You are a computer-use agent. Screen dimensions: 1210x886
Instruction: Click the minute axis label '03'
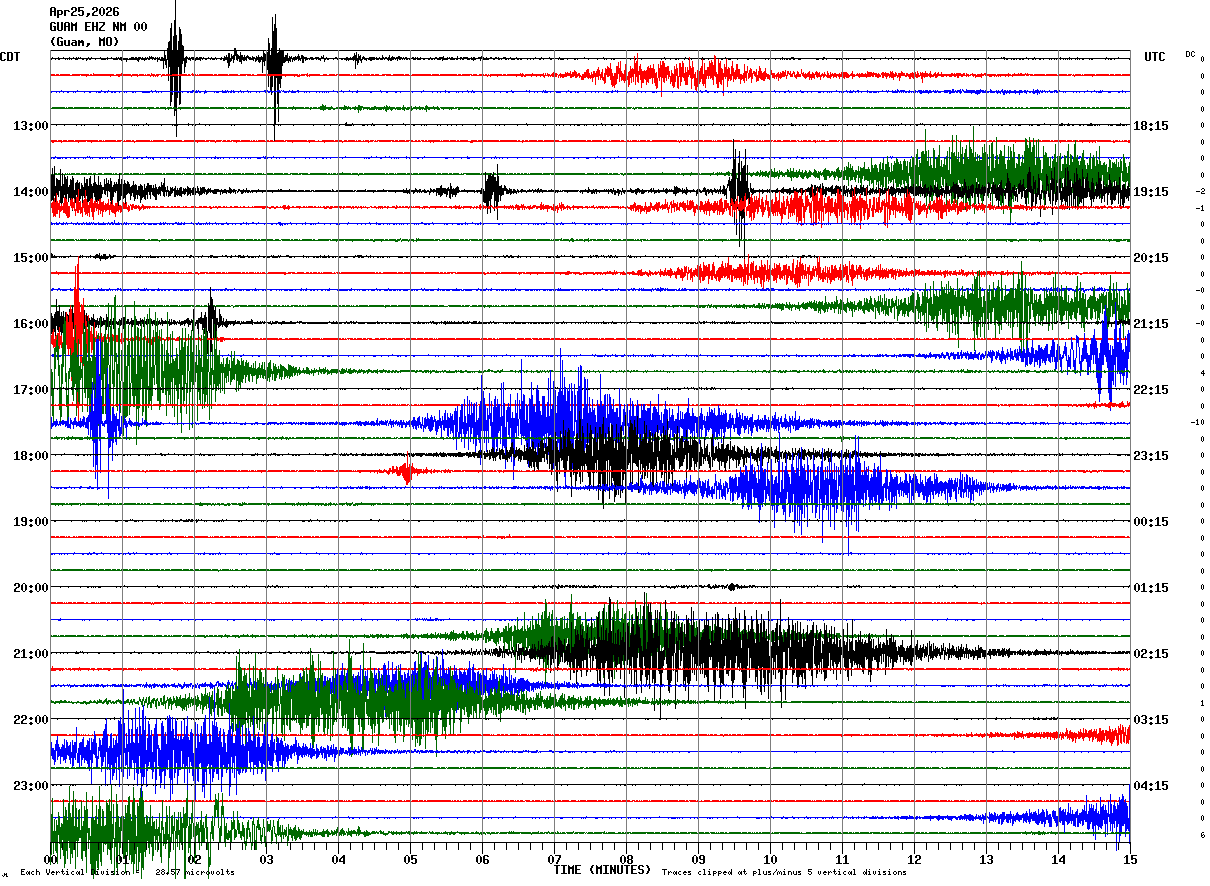tap(267, 860)
